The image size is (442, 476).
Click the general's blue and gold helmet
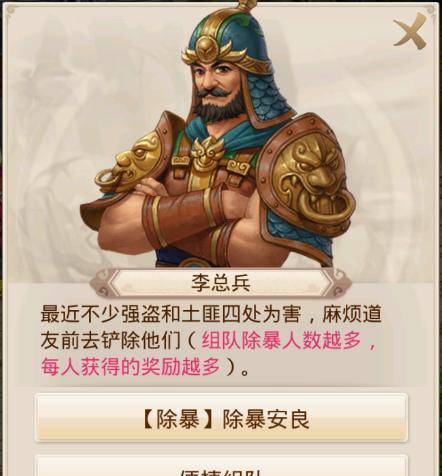[x=227, y=37]
